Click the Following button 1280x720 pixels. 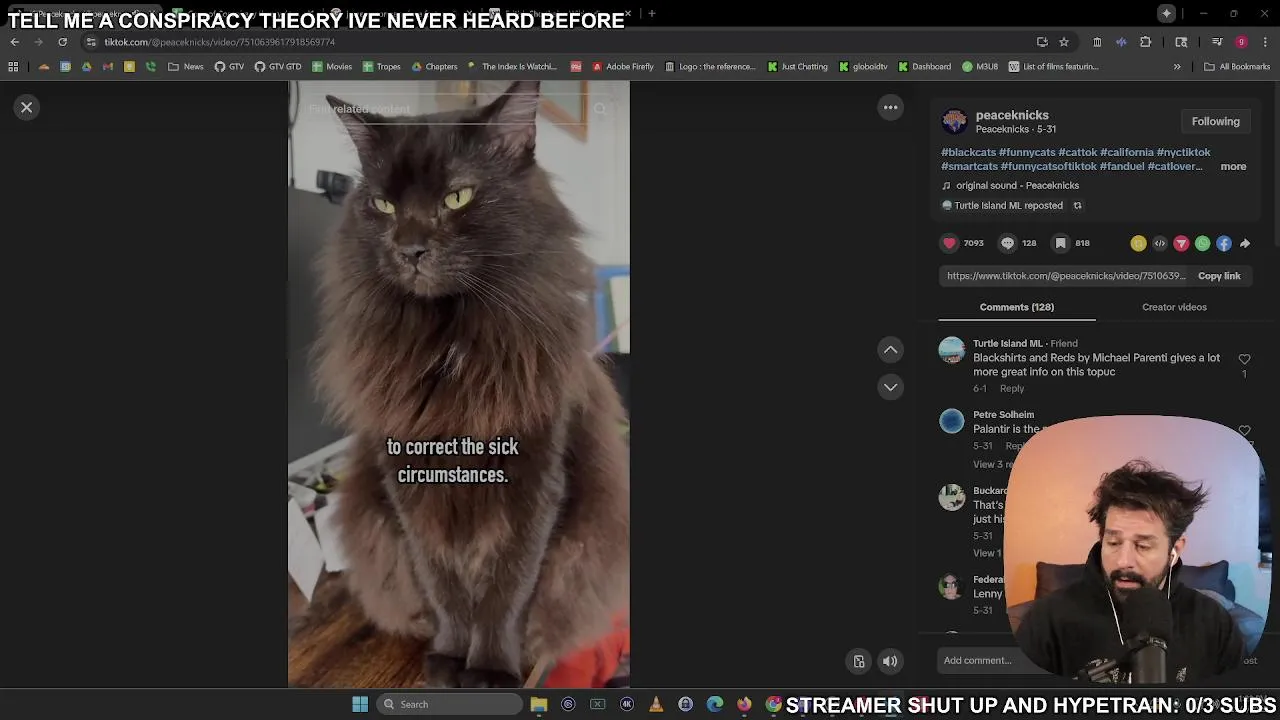pyautogui.click(x=1215, y=121)
